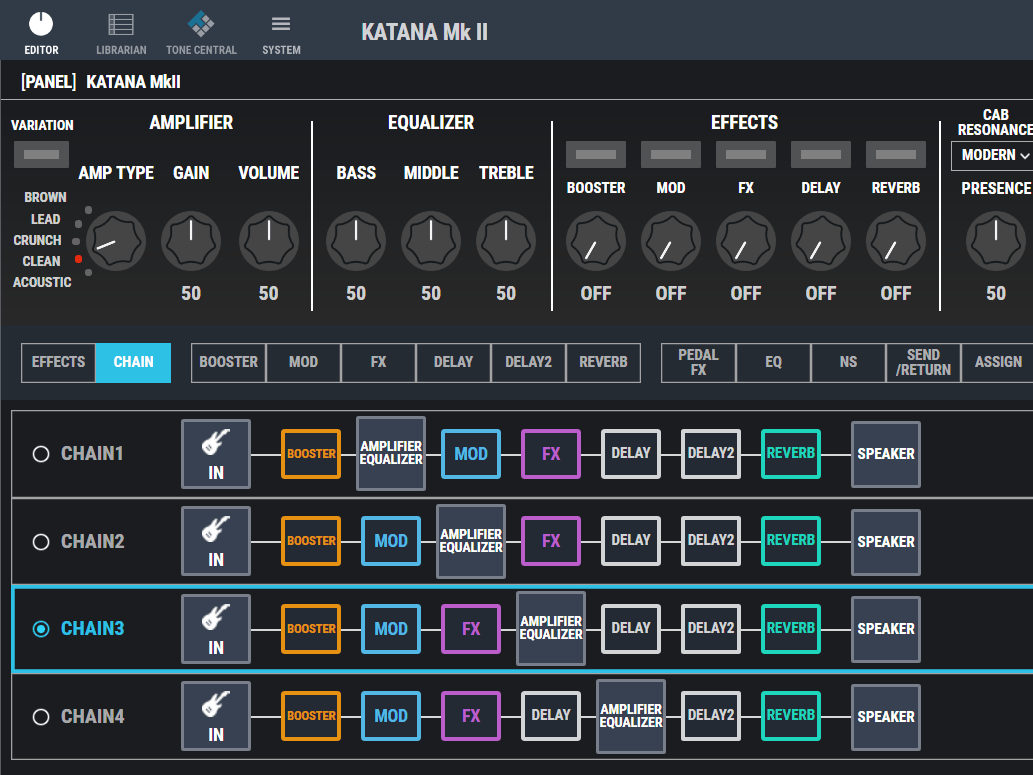Select the Amplifier Equalizer block in CHAIN1
1033x775 pixels.
(x=391, y=453)
